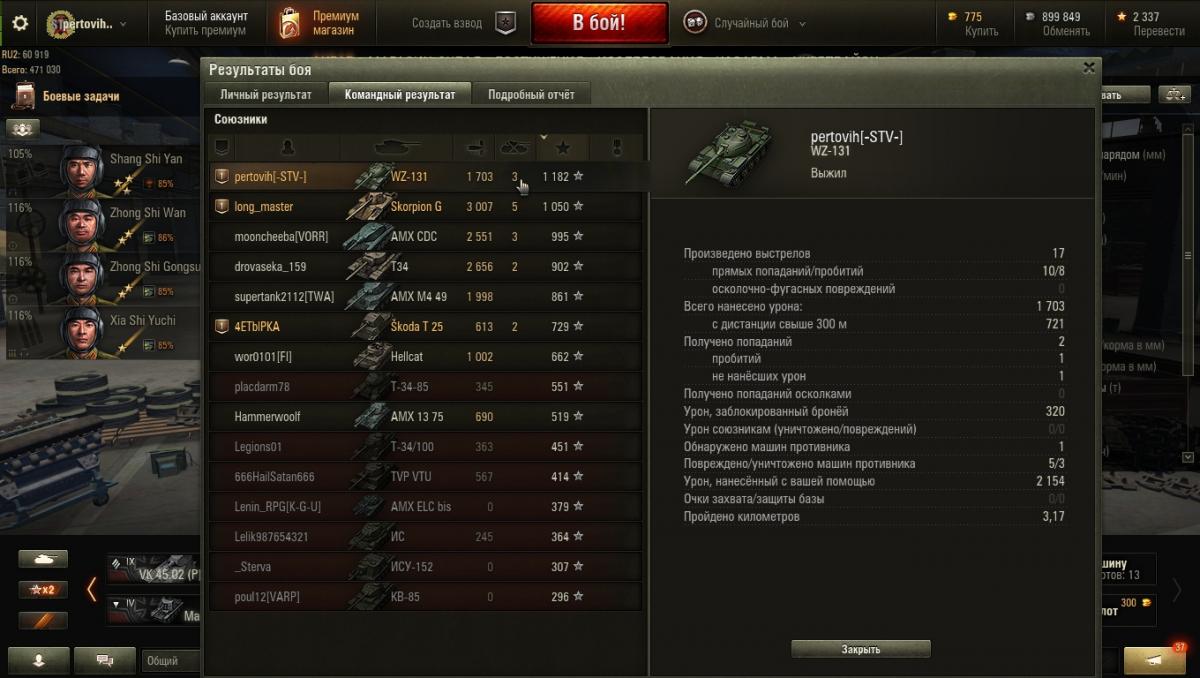Open the player account name dropdown
Image resolution: width=1200 pixels, height=678 pixels.
click(86, 23)
